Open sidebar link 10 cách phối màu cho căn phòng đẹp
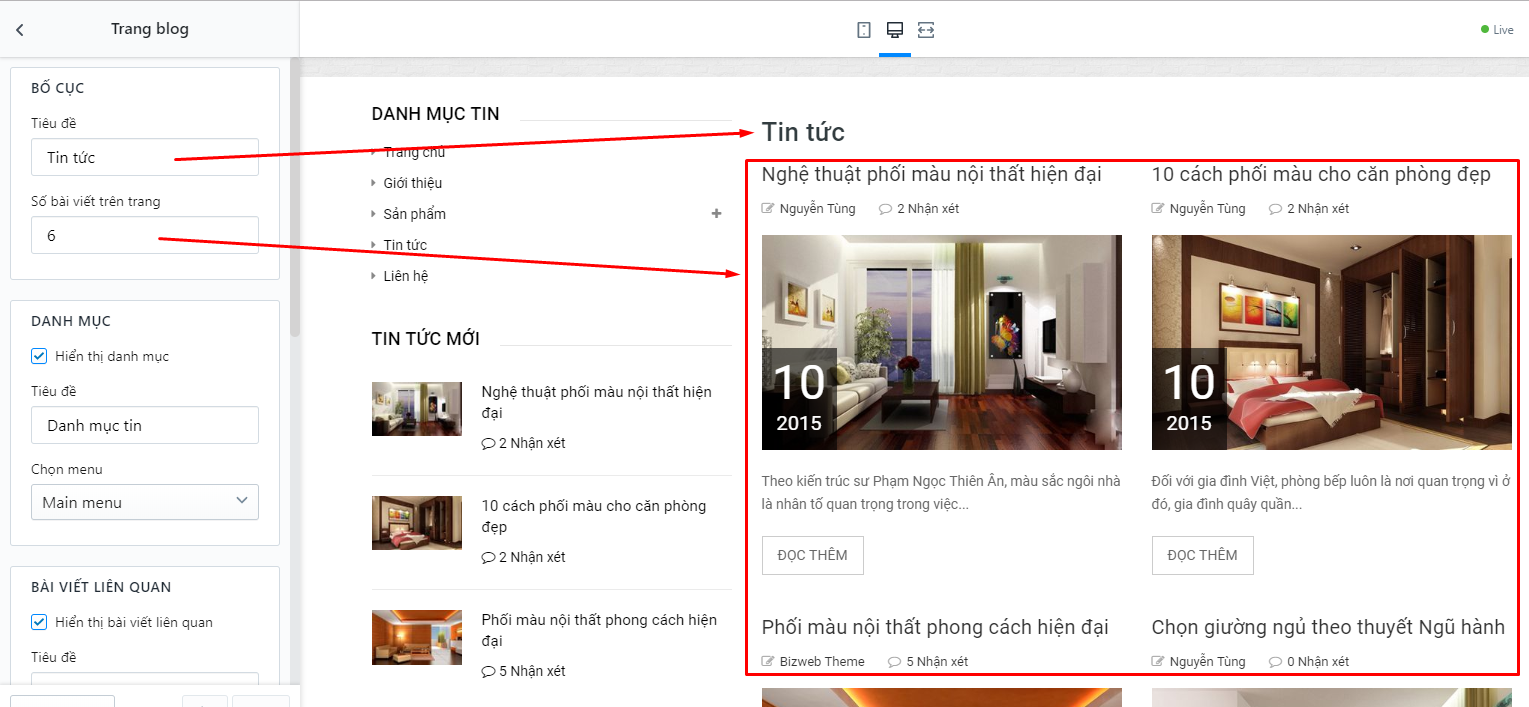Viewport: 1529px width, 707px height. [594, 516]
